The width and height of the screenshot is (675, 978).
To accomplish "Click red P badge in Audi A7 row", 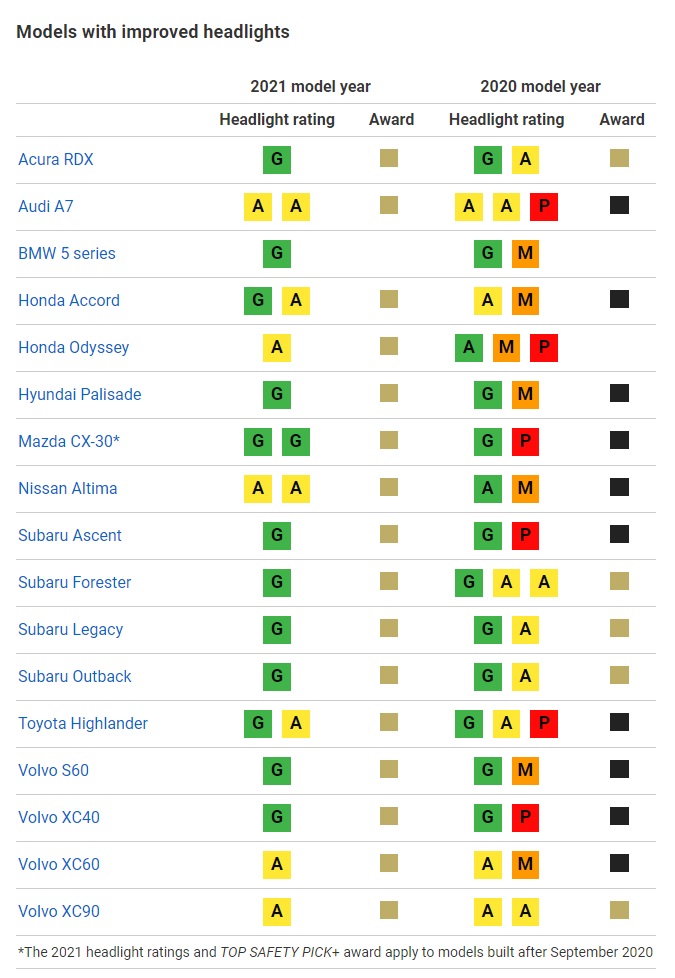I will (544, 206).
